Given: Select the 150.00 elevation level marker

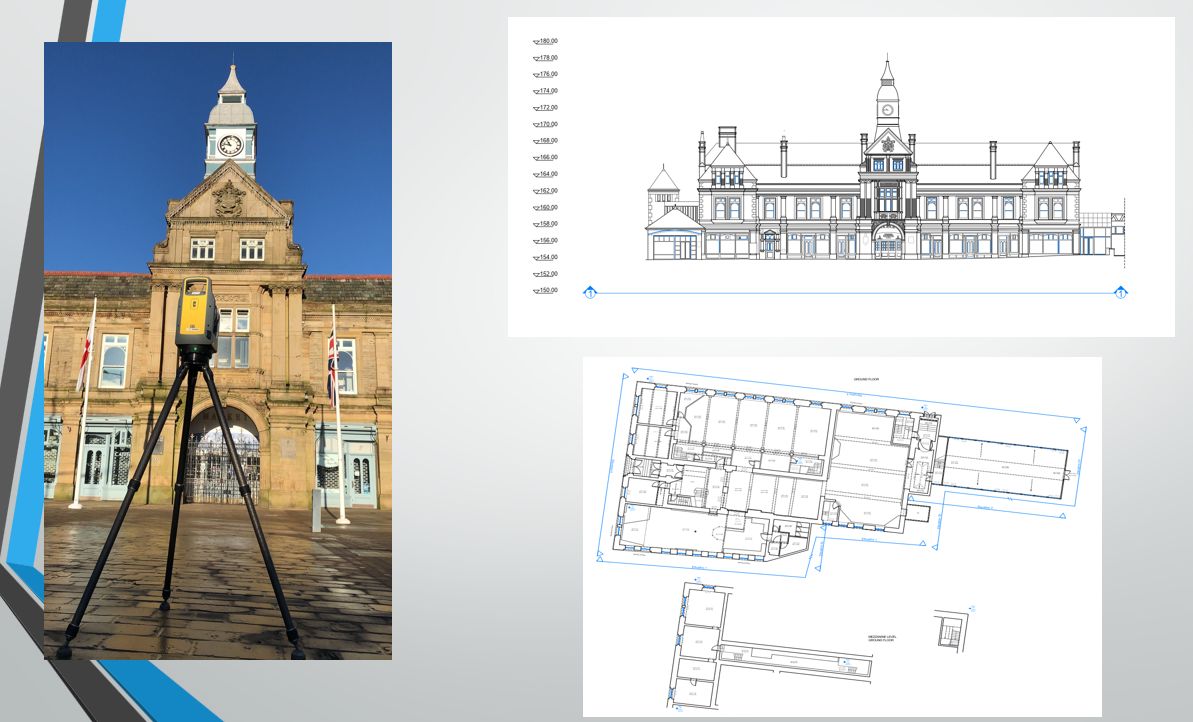Looking at the screenshot, I should 546,290.
